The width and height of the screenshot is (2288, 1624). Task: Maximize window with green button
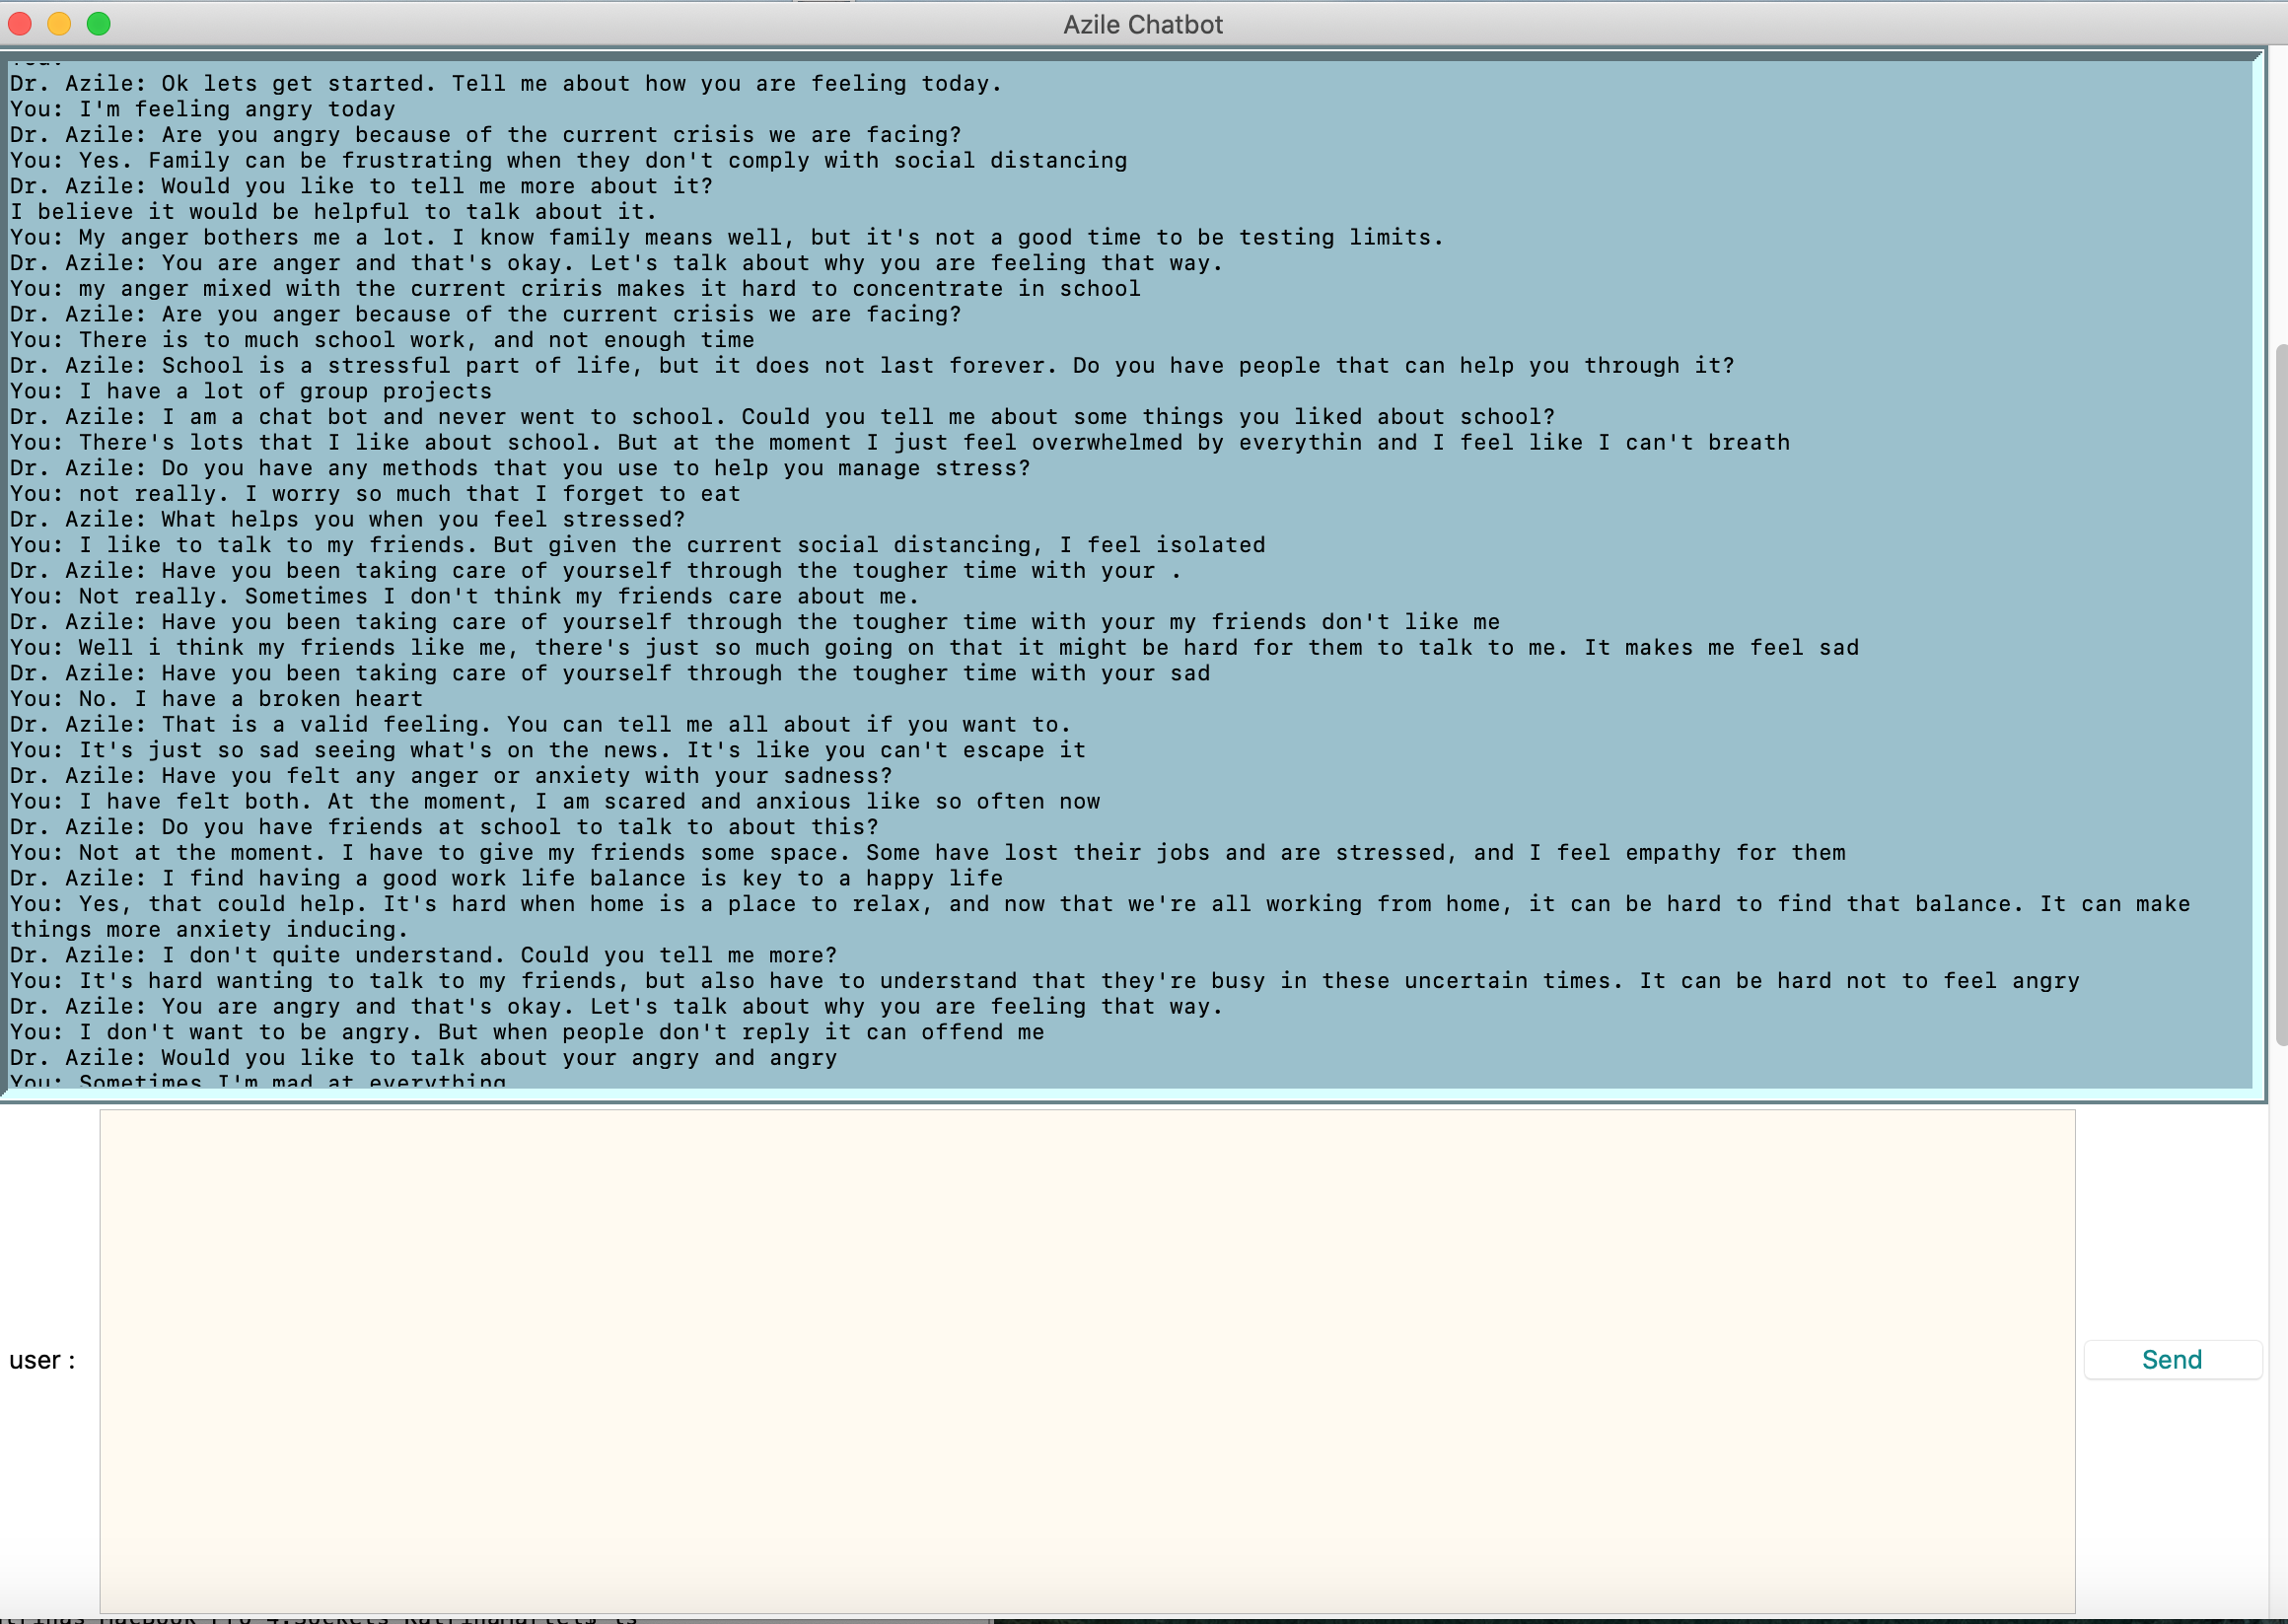(98, 24)
